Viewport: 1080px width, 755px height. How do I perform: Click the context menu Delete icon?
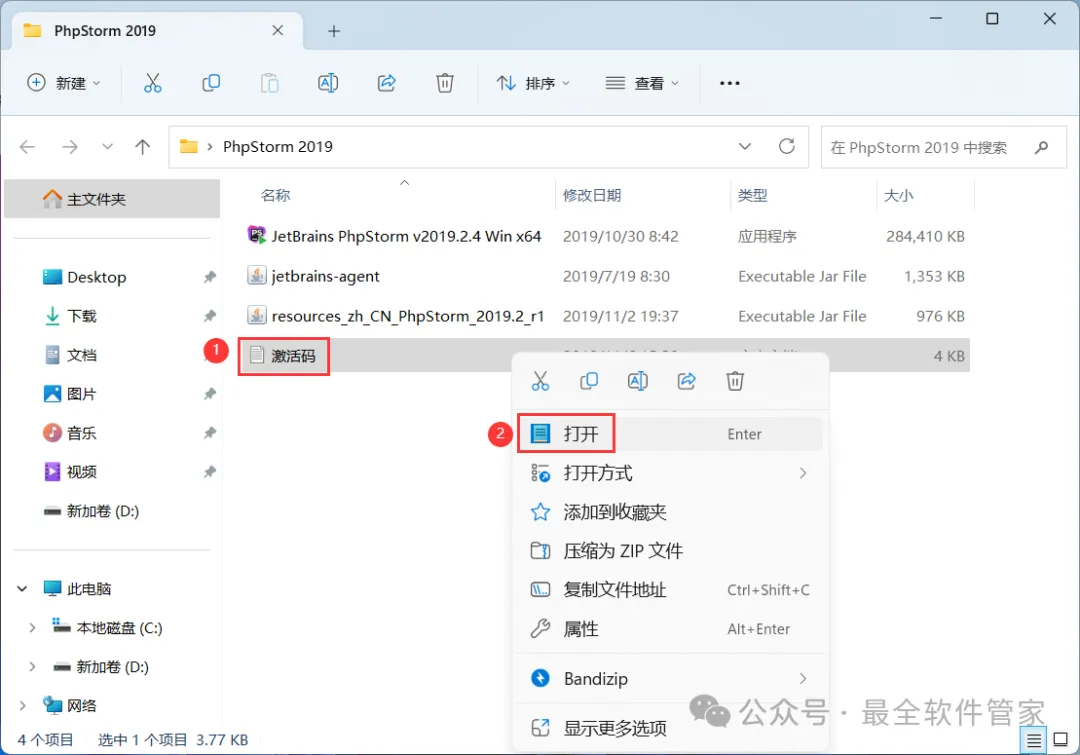(735, 381)
